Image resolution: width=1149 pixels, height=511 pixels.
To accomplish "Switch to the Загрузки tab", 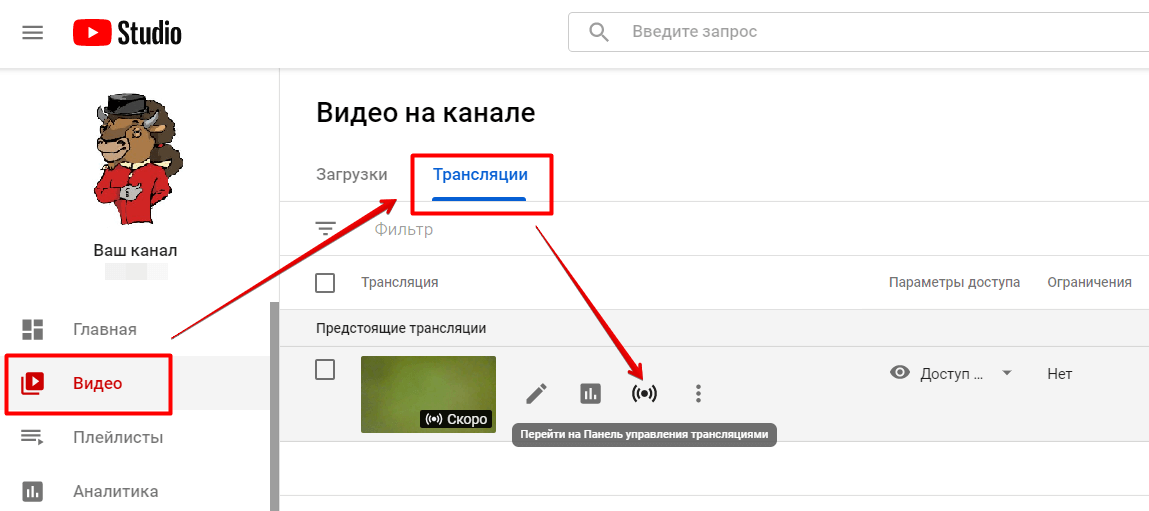I will 351,174.
